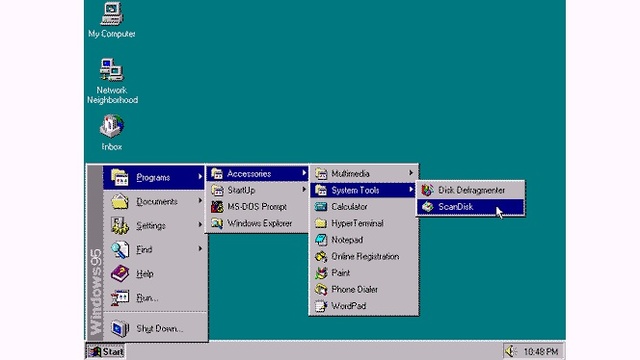The image size is (640, 360).
Task: Launch Disk Defragmenter menu entry
Action: [x=470, y=190]
